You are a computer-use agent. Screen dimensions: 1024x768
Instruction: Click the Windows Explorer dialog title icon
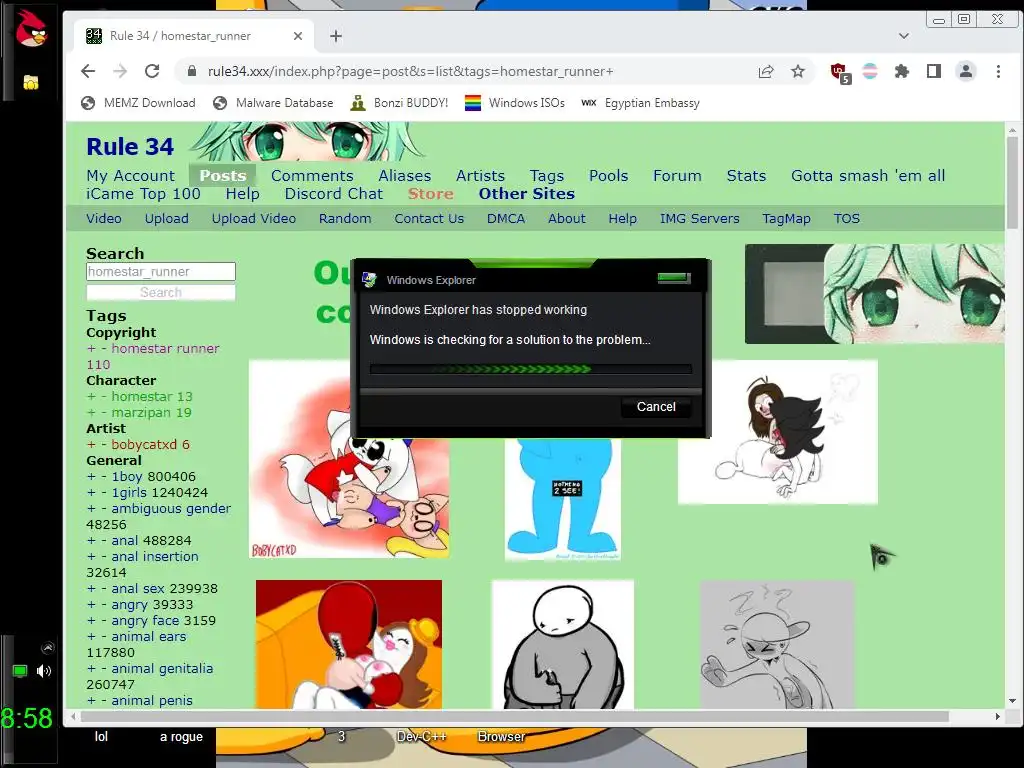coord(370,280)
